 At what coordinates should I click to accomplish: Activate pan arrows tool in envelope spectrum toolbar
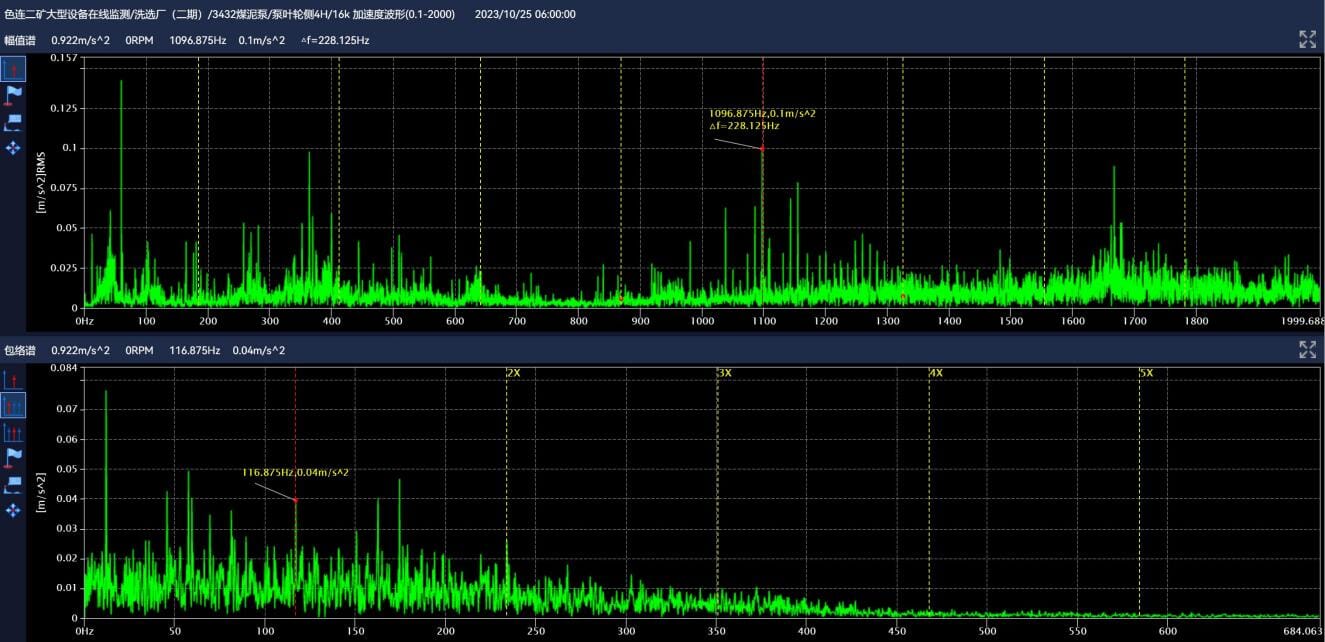pyautogui.click(x=13, y=511)
